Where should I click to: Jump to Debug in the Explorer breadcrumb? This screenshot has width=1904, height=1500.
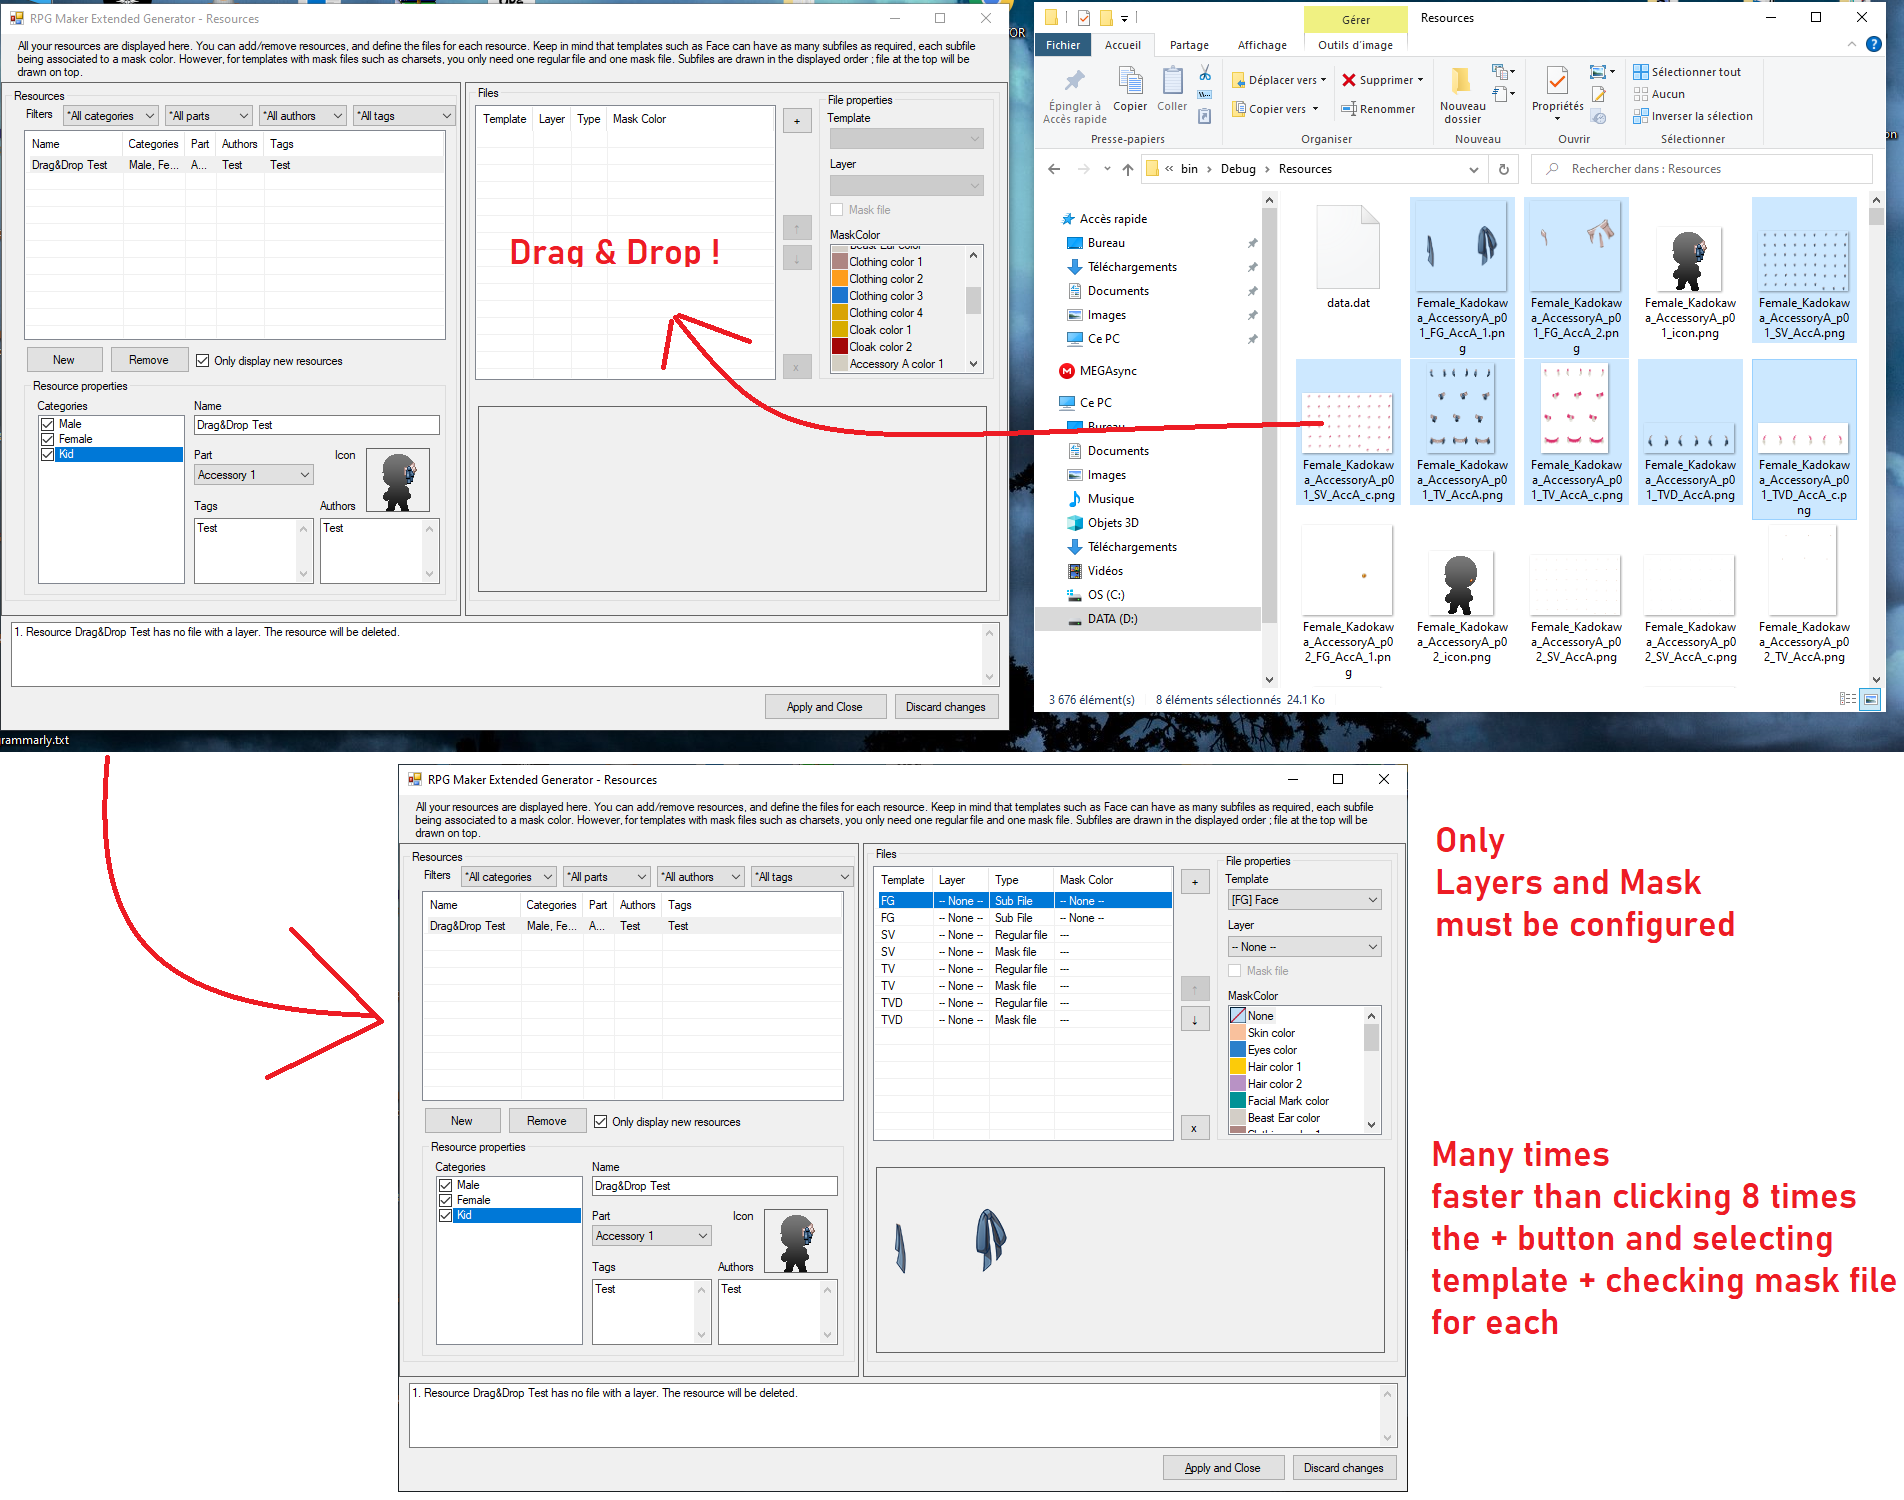coord(1238,169)
